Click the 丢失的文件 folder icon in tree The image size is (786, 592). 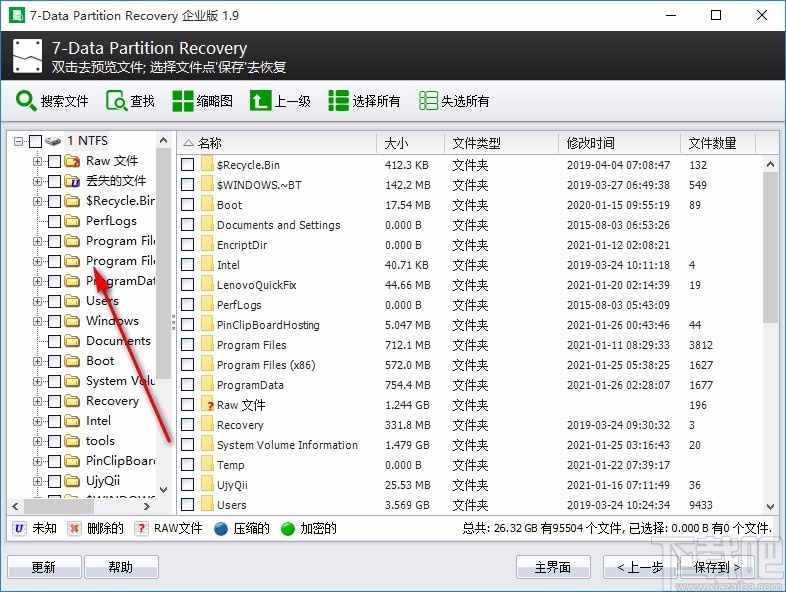coord(72,181)
